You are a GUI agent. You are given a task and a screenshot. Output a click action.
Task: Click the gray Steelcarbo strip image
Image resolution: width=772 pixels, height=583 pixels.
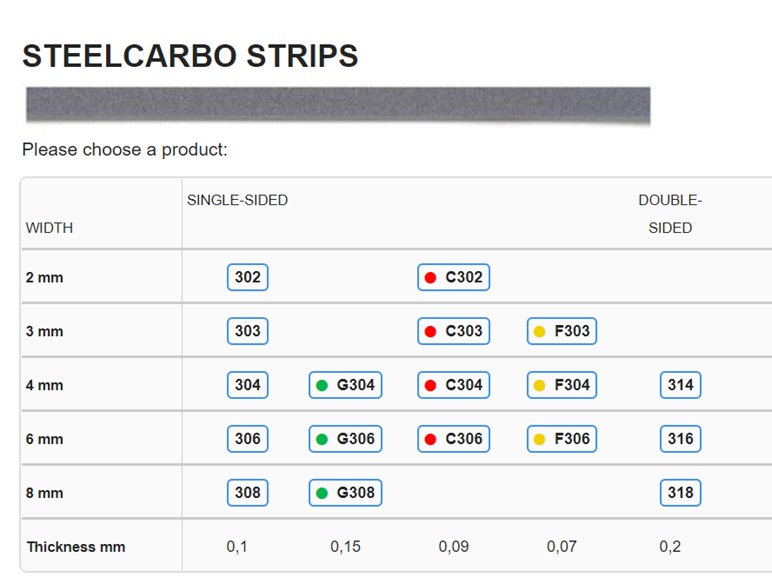click(x=338, y=105)
